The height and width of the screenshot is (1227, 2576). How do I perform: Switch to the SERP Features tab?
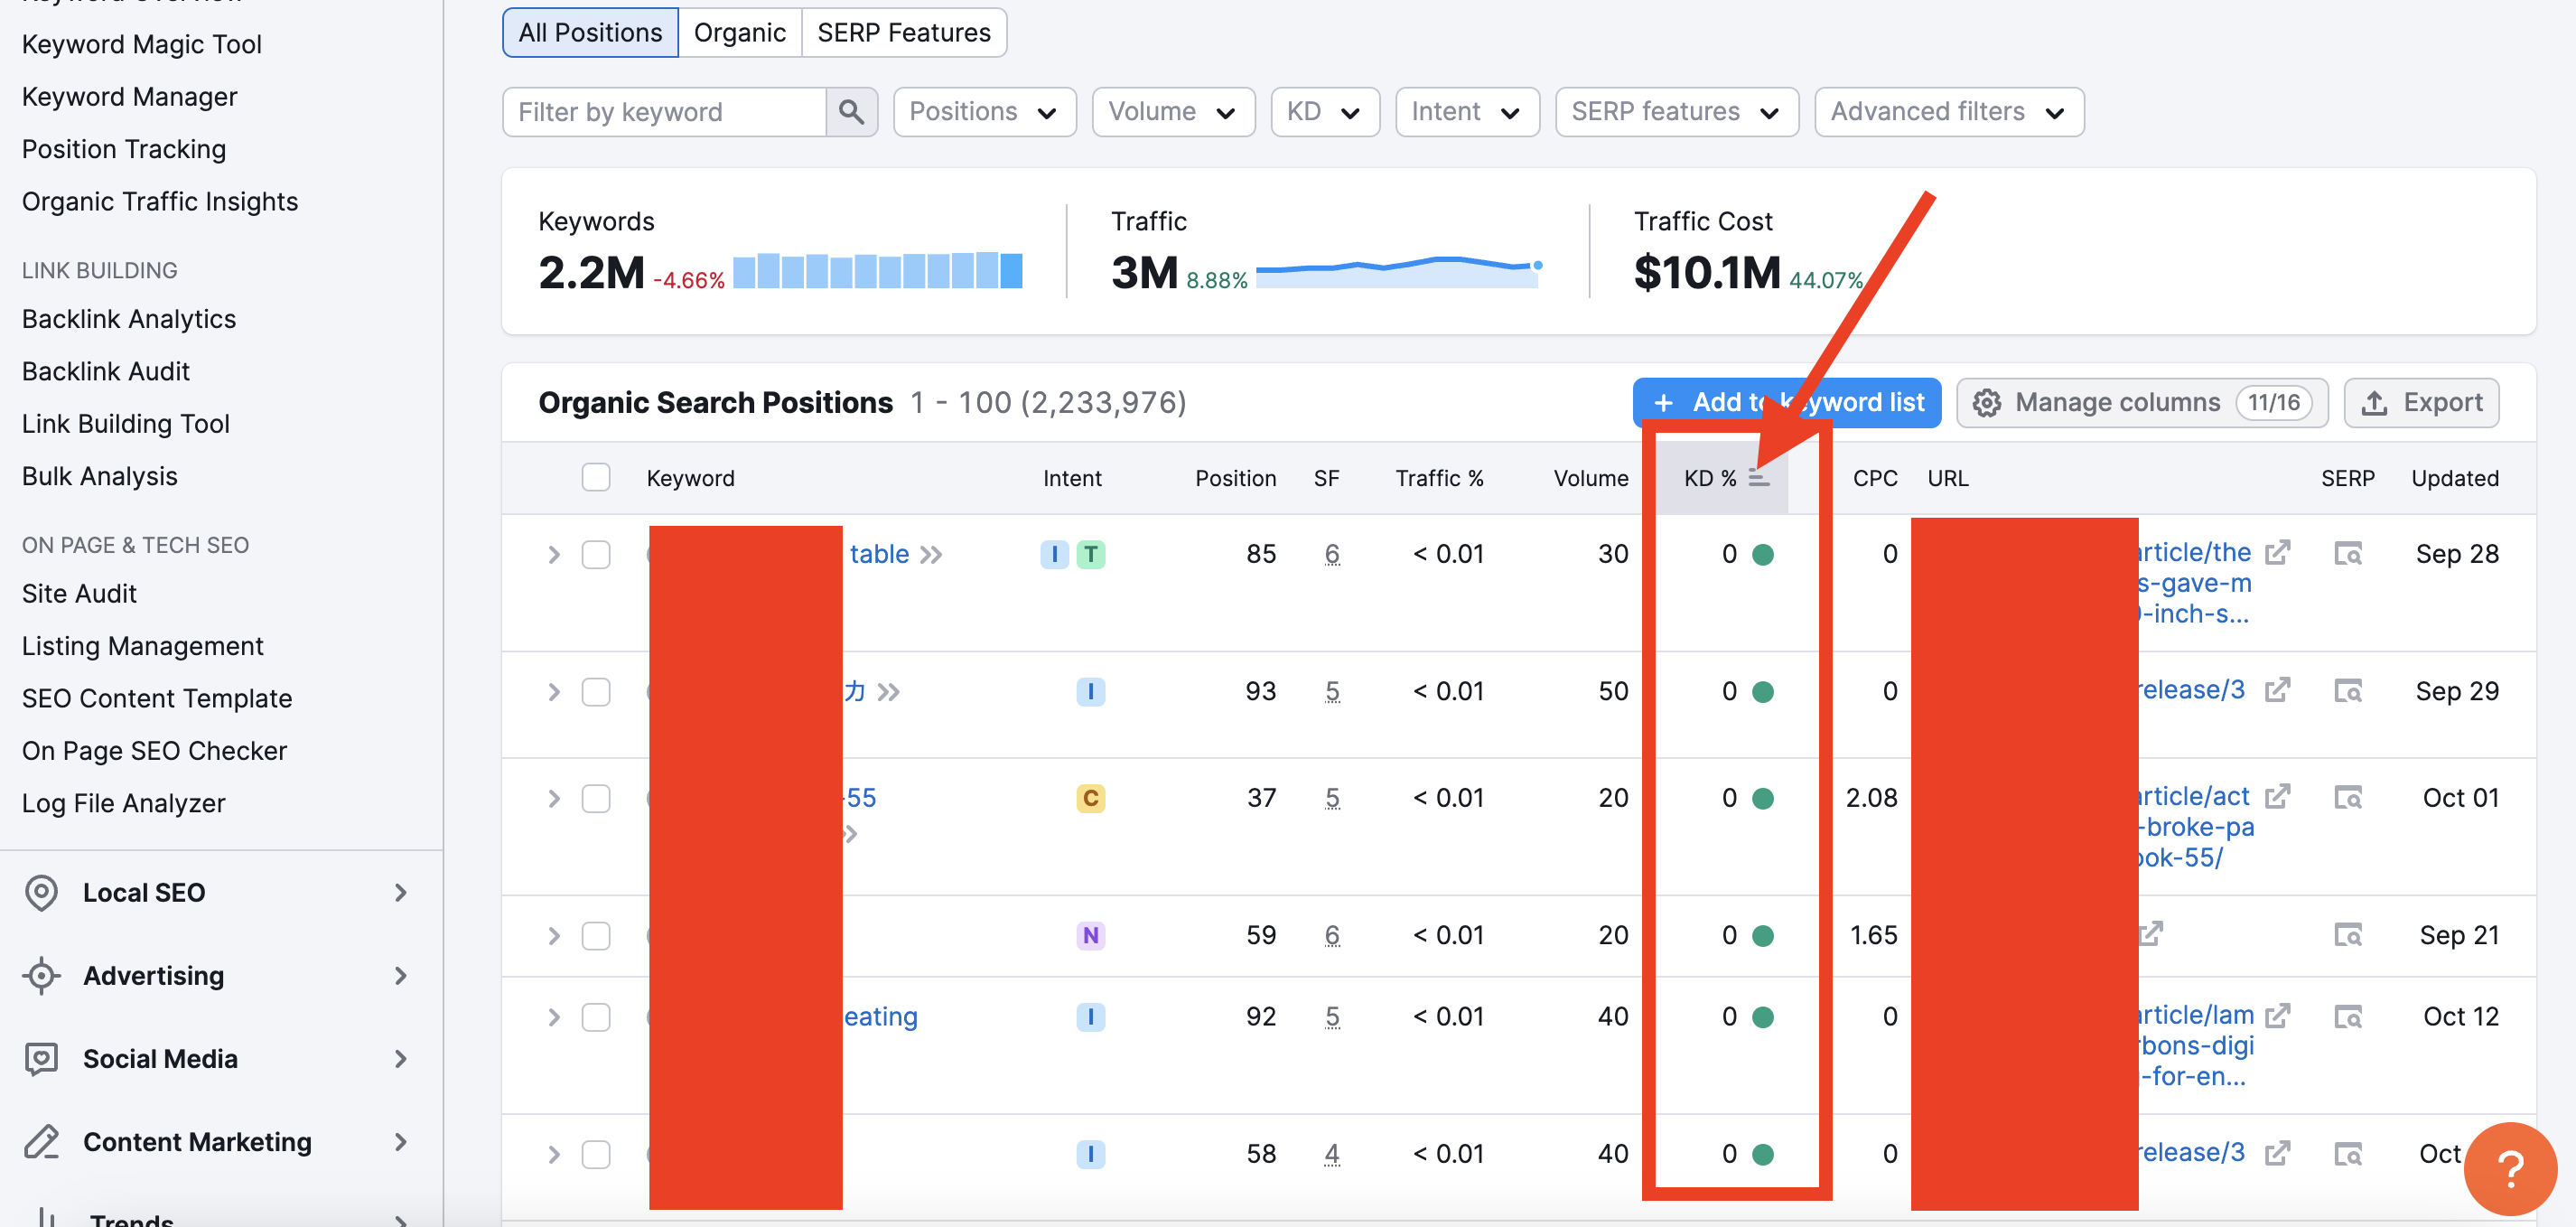(x=904, y=33)
